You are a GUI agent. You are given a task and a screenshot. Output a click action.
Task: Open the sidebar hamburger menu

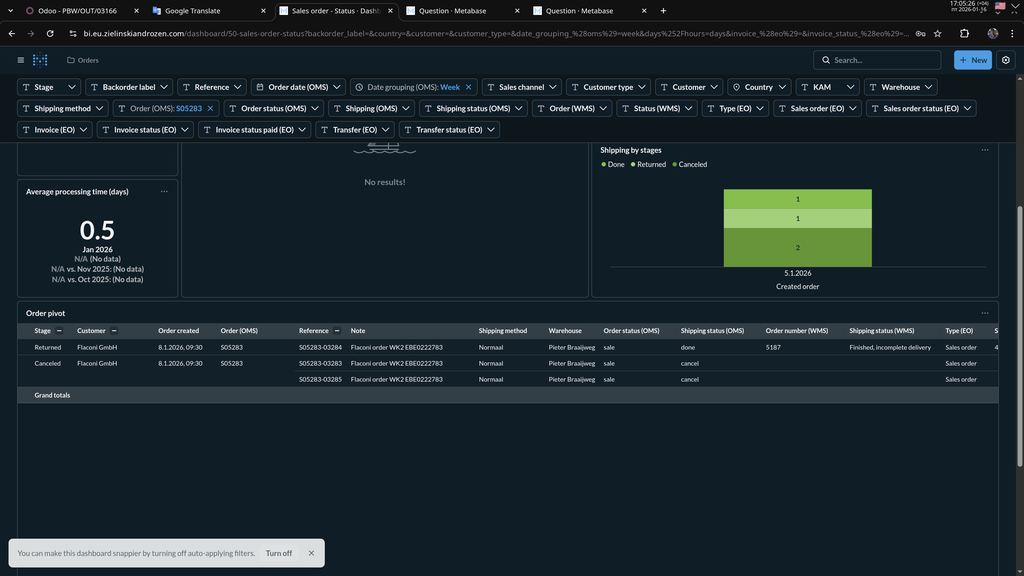point(20,60)
